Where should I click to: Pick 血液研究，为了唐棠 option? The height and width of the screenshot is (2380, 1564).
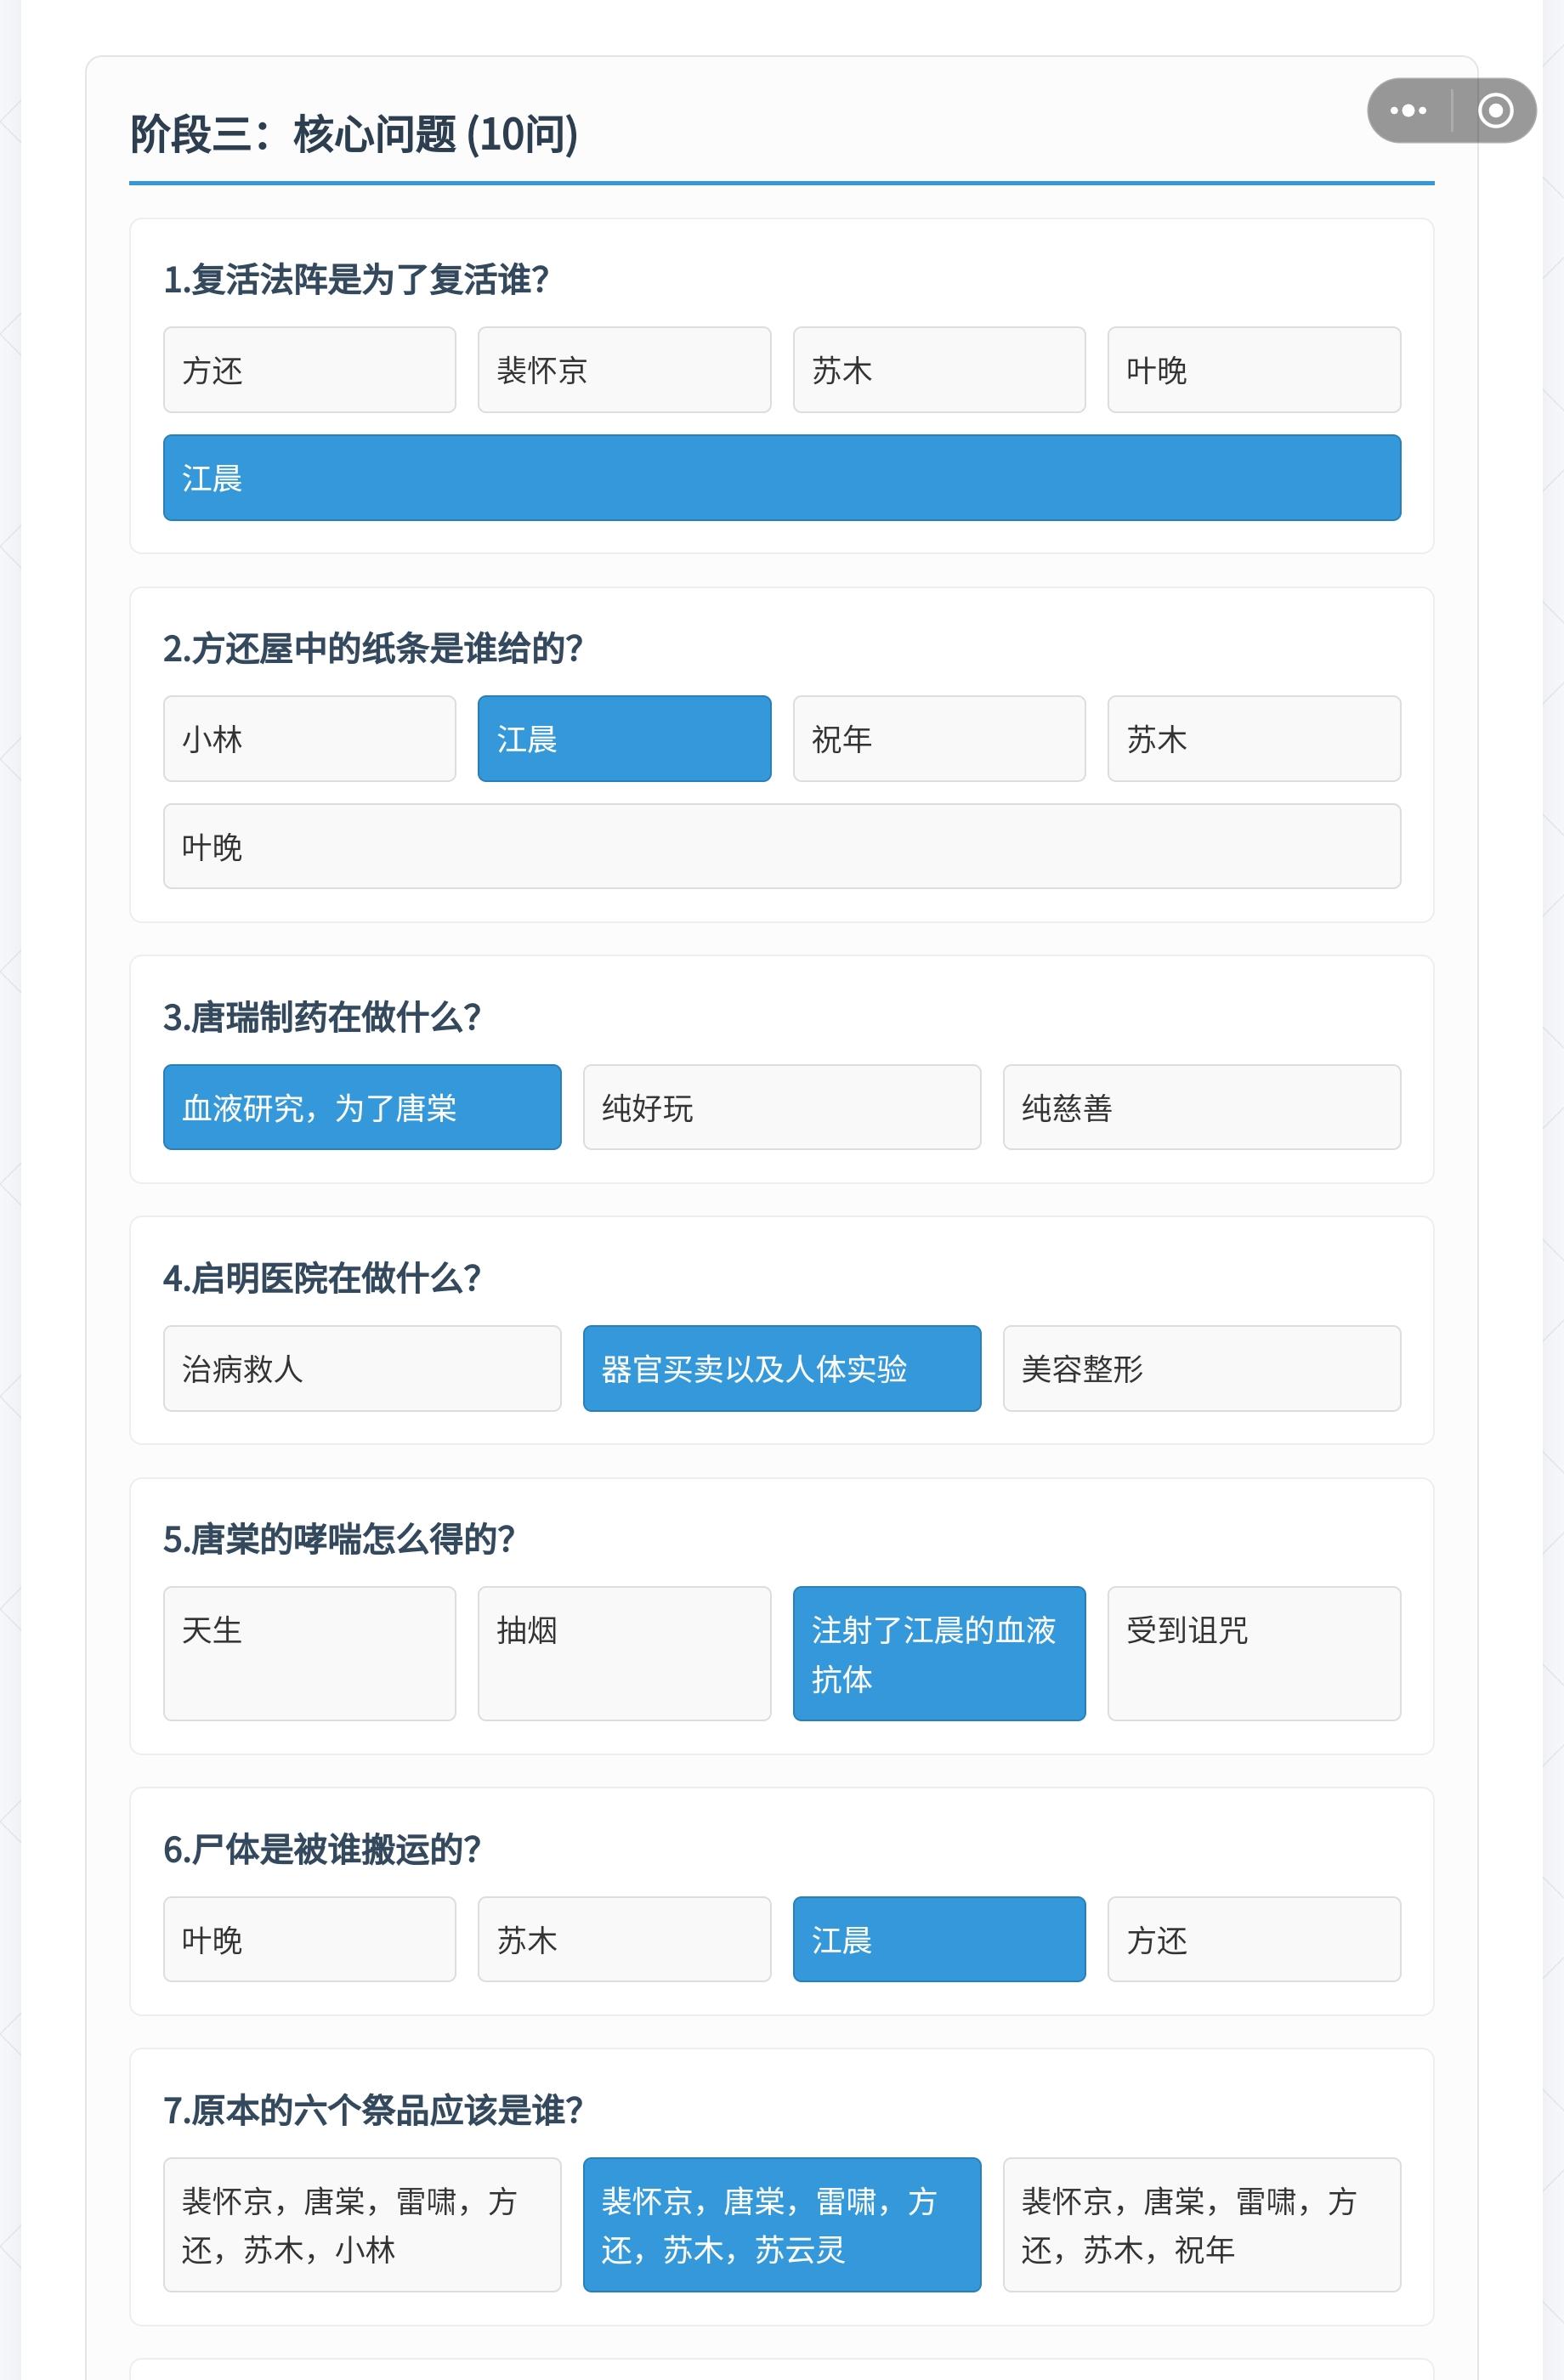pos(361,1108)
